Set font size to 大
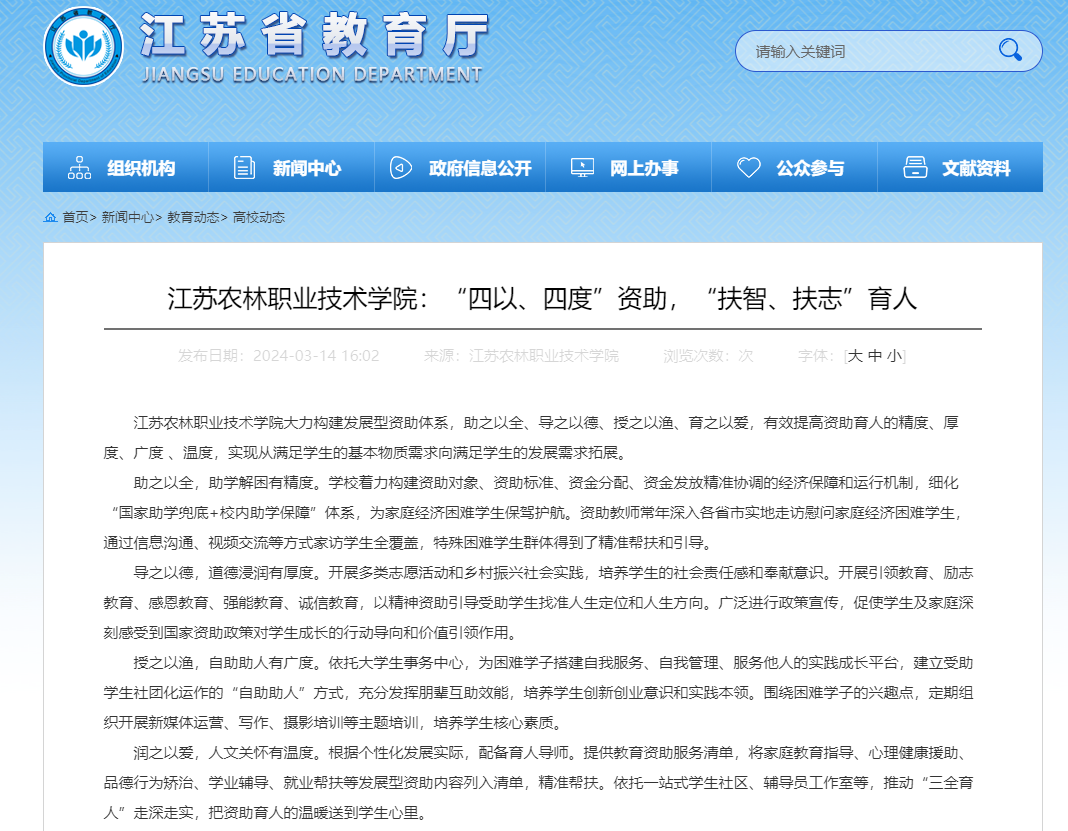The width and height of the screenshot is (1068, 831). point(855,356)
